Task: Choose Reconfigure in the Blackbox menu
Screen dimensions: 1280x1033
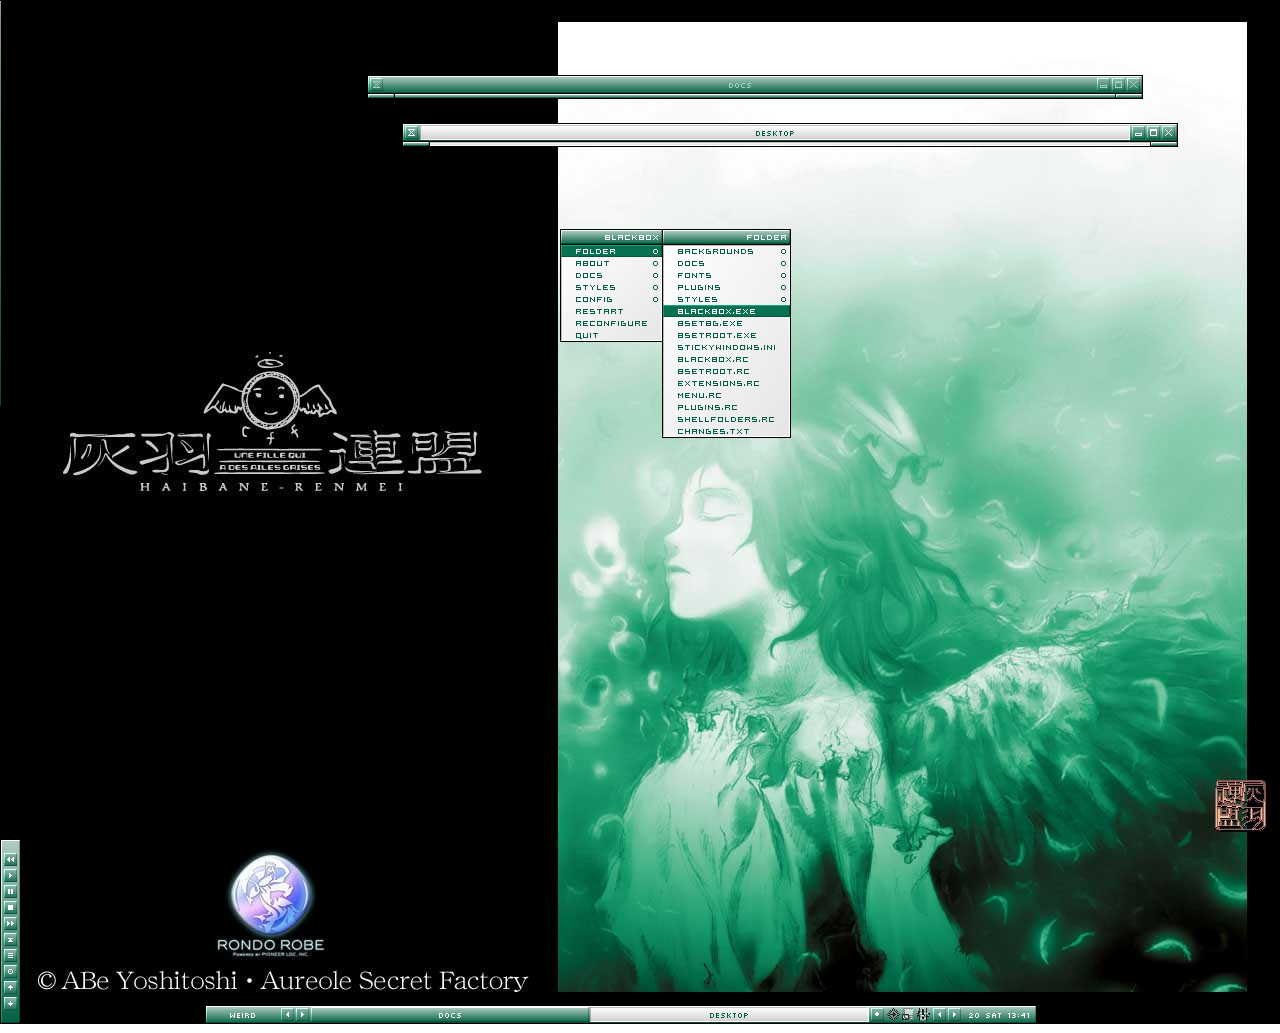Action: click(x=611, y=323)
